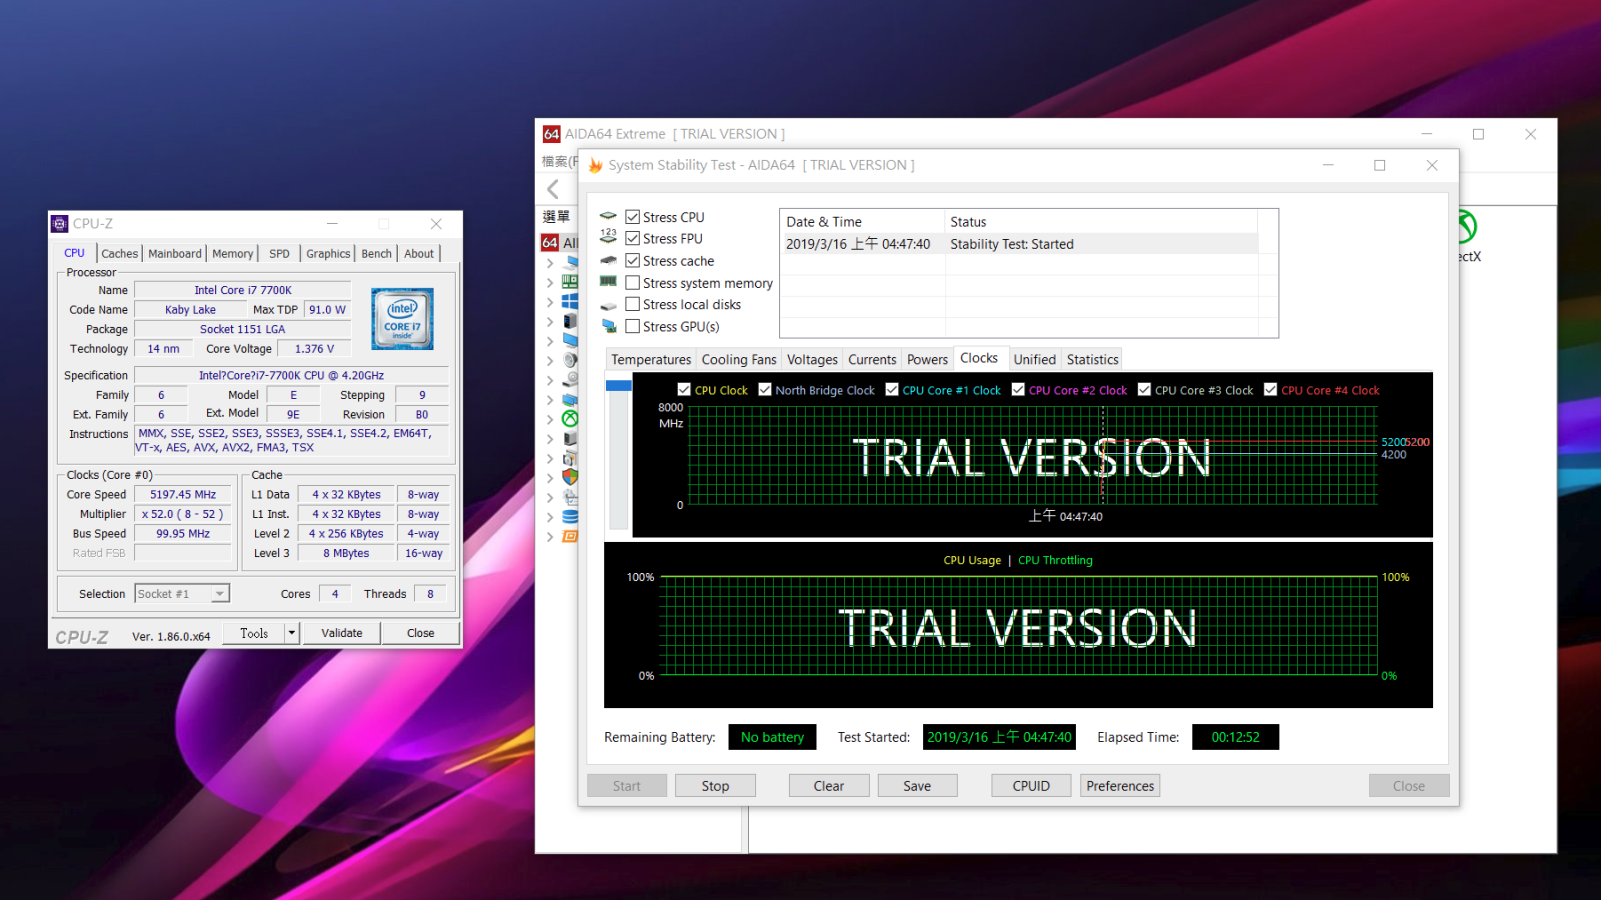This screenshot has height=900, width=1601.
Task: Click the Windows logo icon in AIDA64 tree
Action: 570,301
